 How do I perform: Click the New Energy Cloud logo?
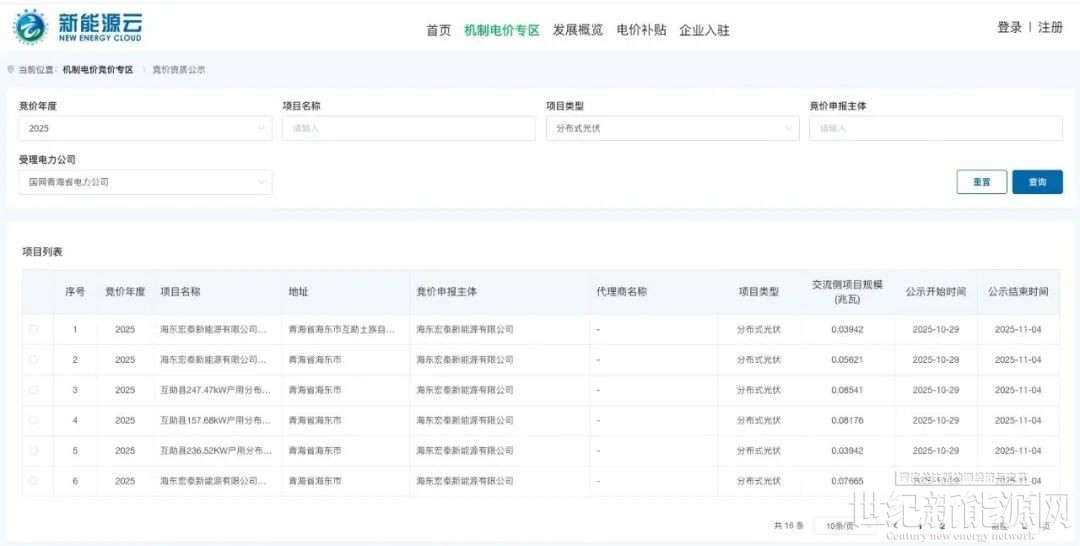[78, 27]
